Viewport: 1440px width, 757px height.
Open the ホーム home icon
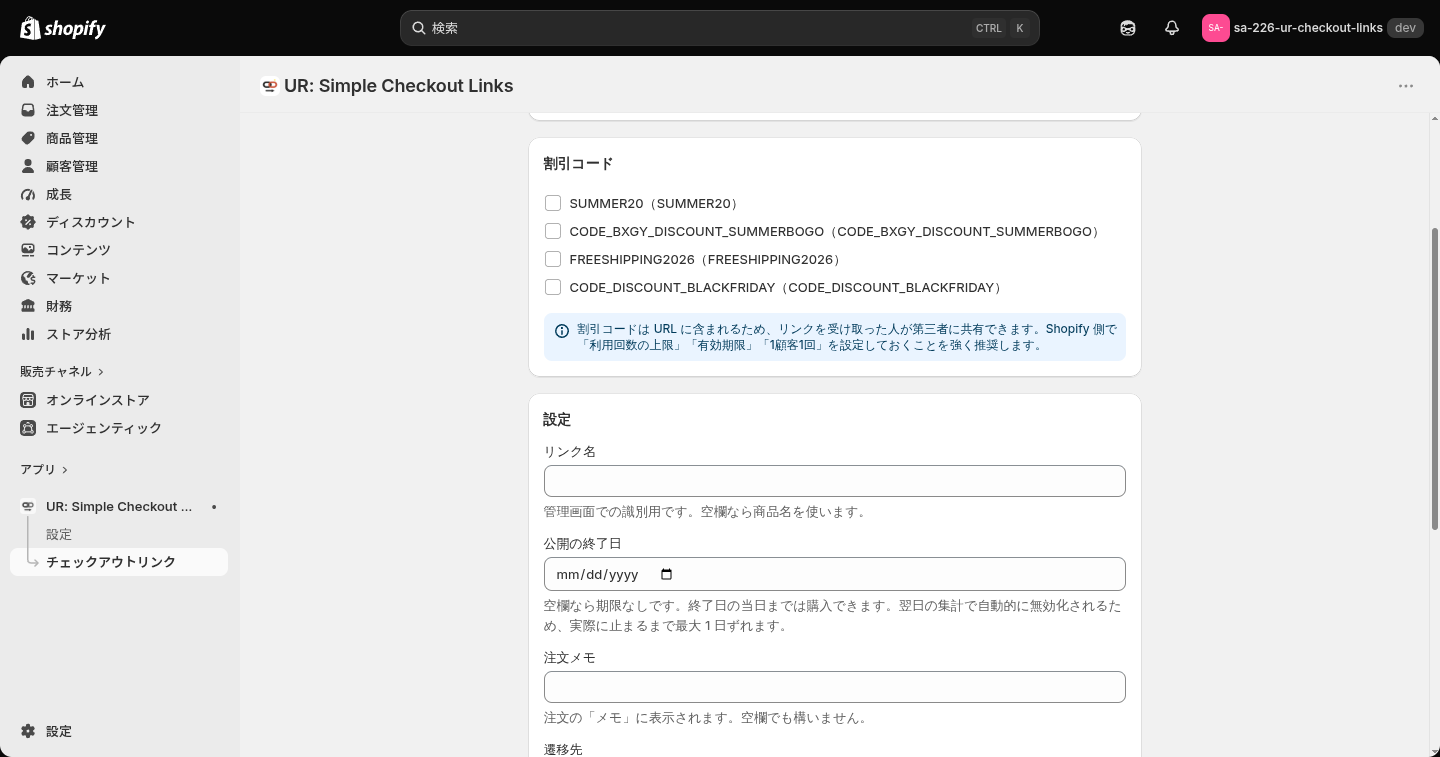point(28,82)
